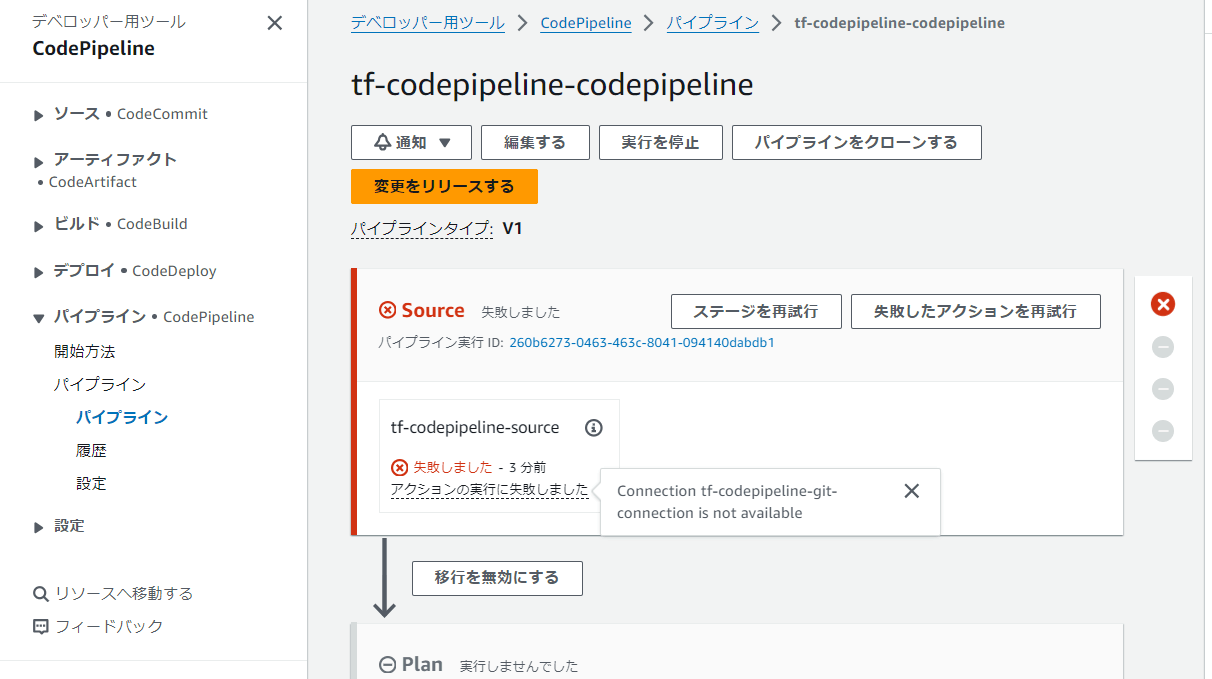1212x679 pixels.
Task: Click the third gray stage indicator icon
Action: tap(1163, 389)
